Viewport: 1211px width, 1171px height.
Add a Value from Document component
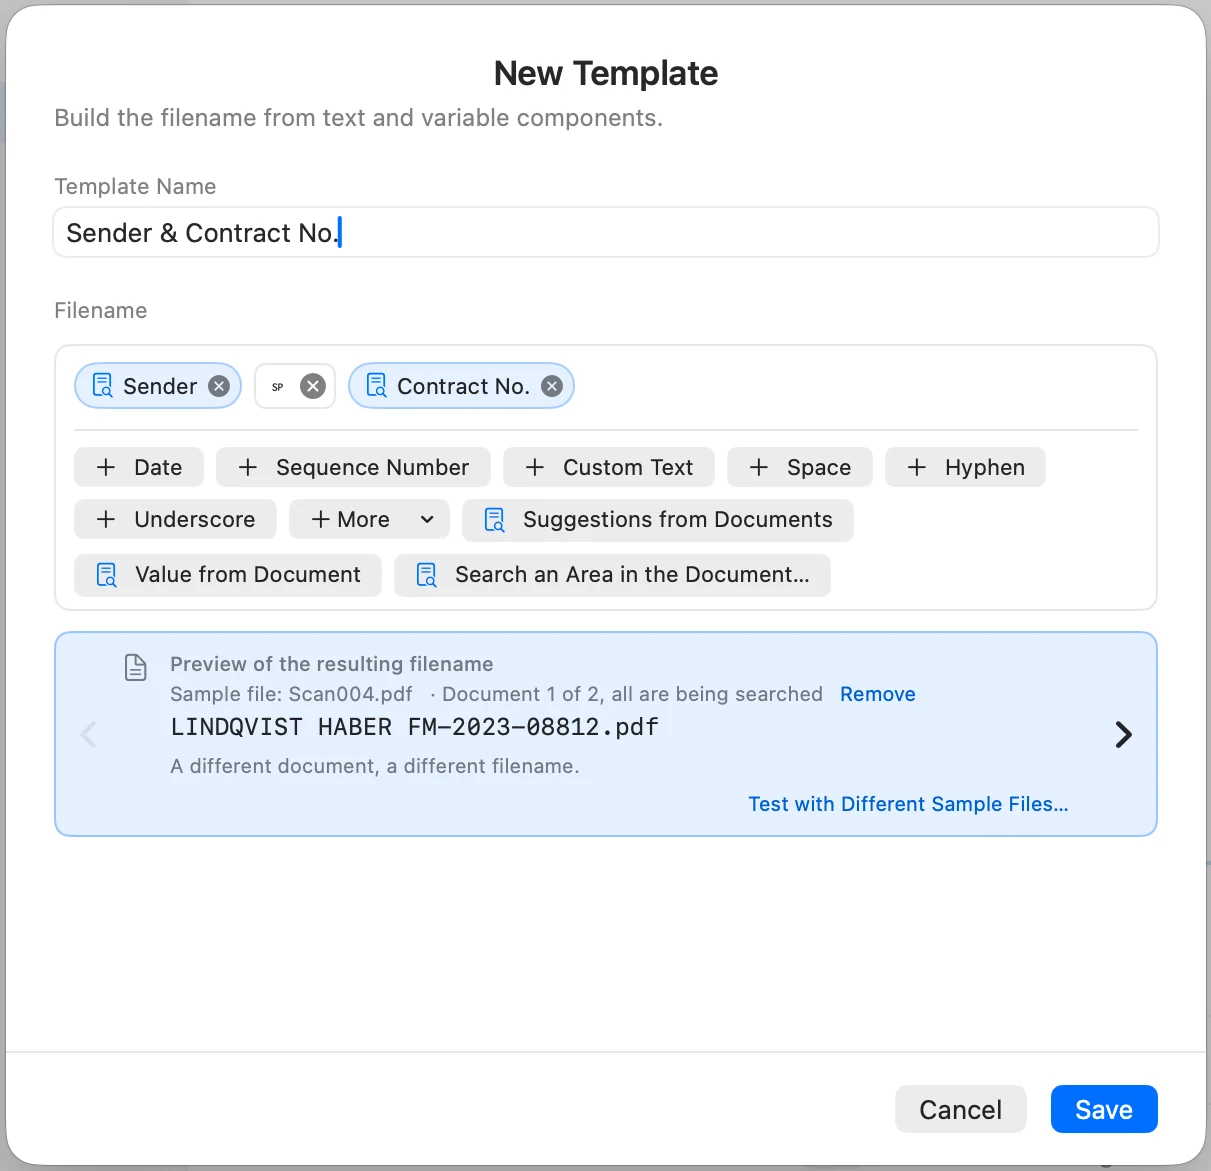pyautogui.click(x=228, y=575)
